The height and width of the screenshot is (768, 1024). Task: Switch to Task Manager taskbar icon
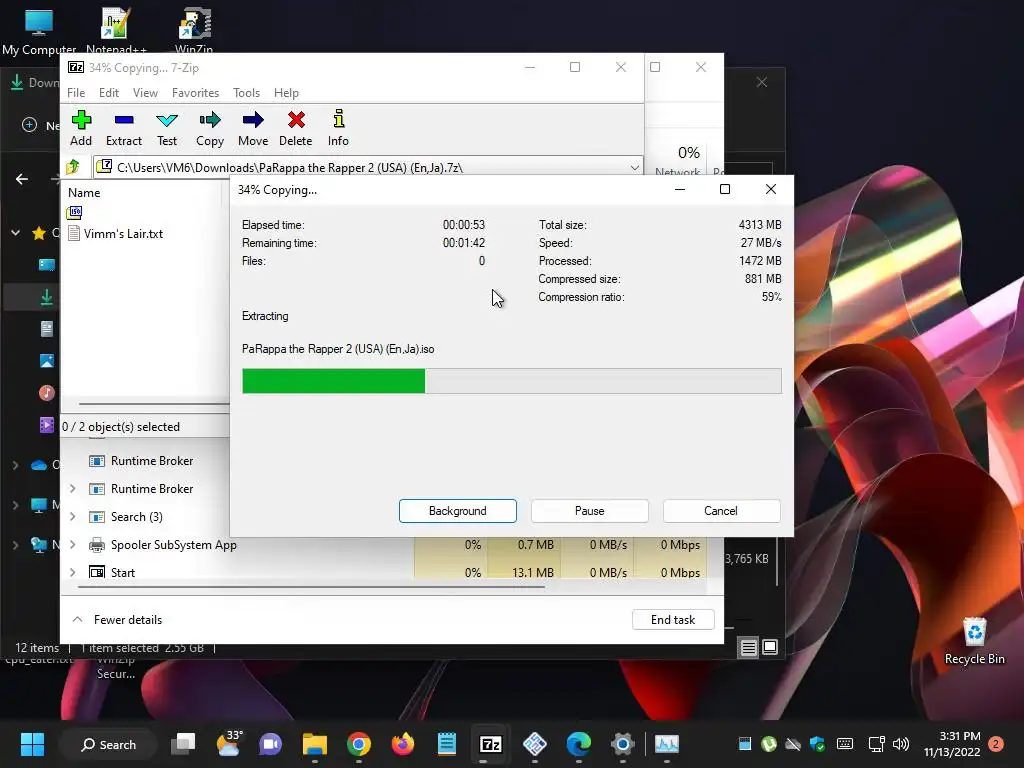tap(667, 744)
